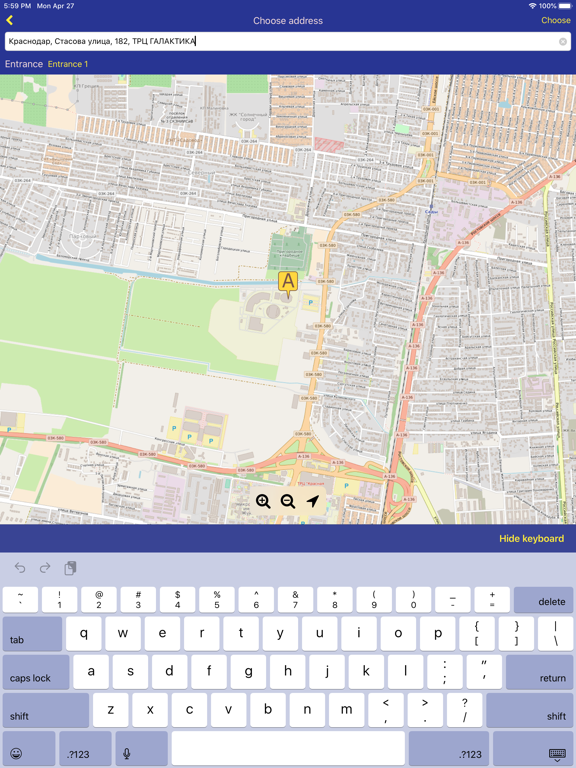
Task: Switch to numbers with right .?123 key
Action: coord(449,748)
